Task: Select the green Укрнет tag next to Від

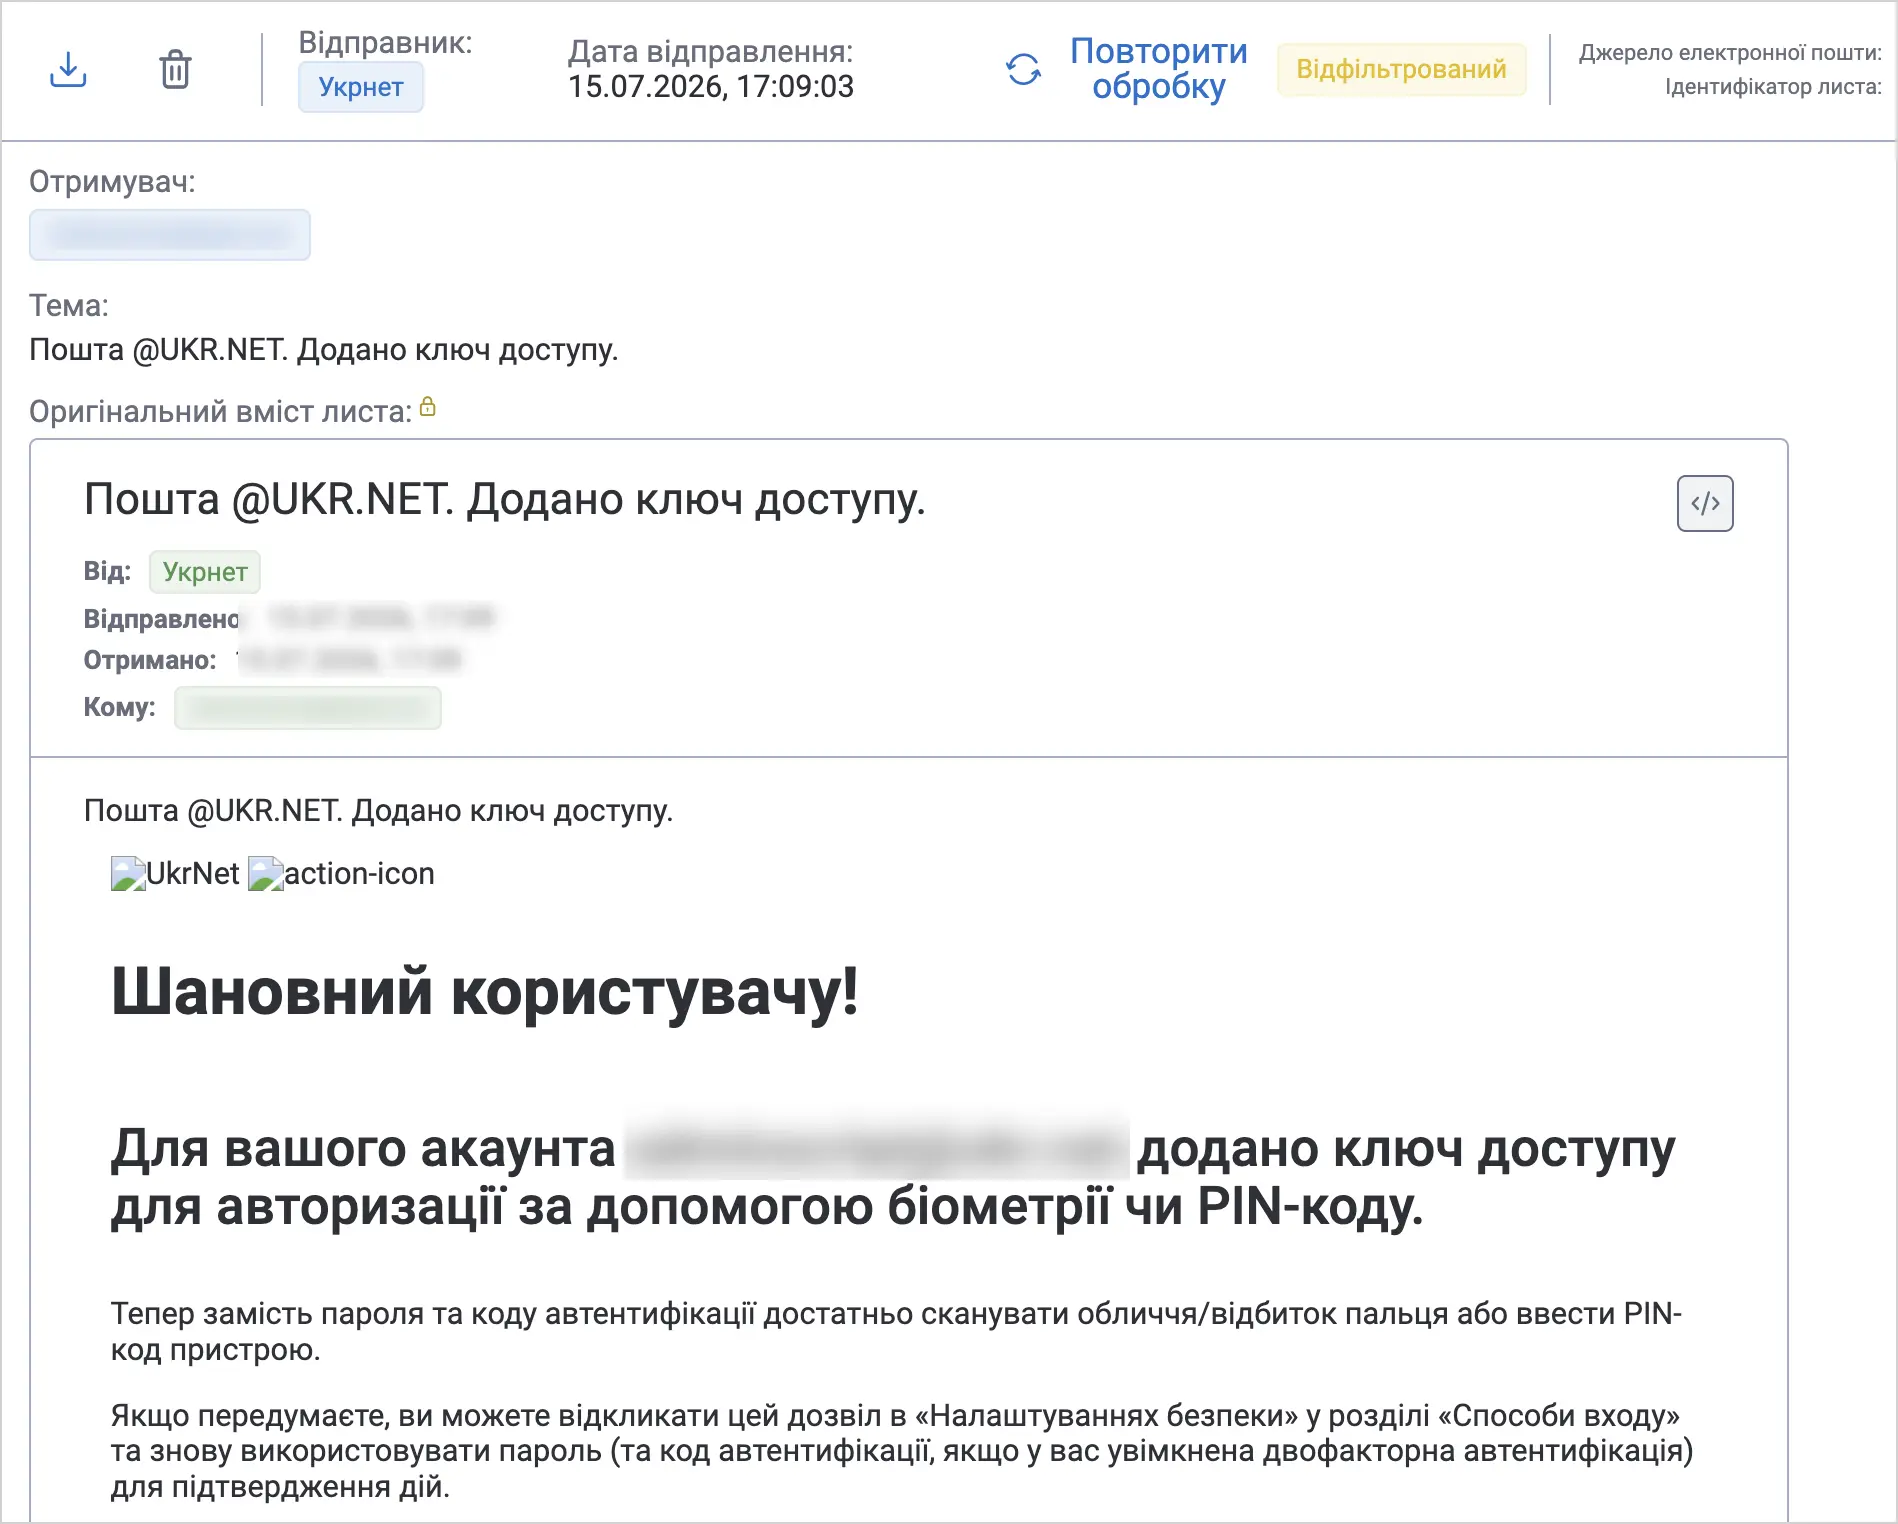Action: click(x=205, y=572)
